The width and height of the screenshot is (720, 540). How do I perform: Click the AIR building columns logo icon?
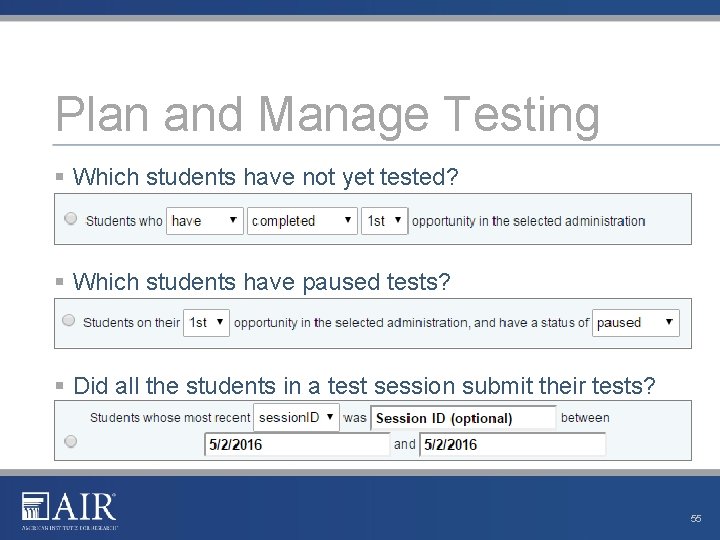(35, 507)
